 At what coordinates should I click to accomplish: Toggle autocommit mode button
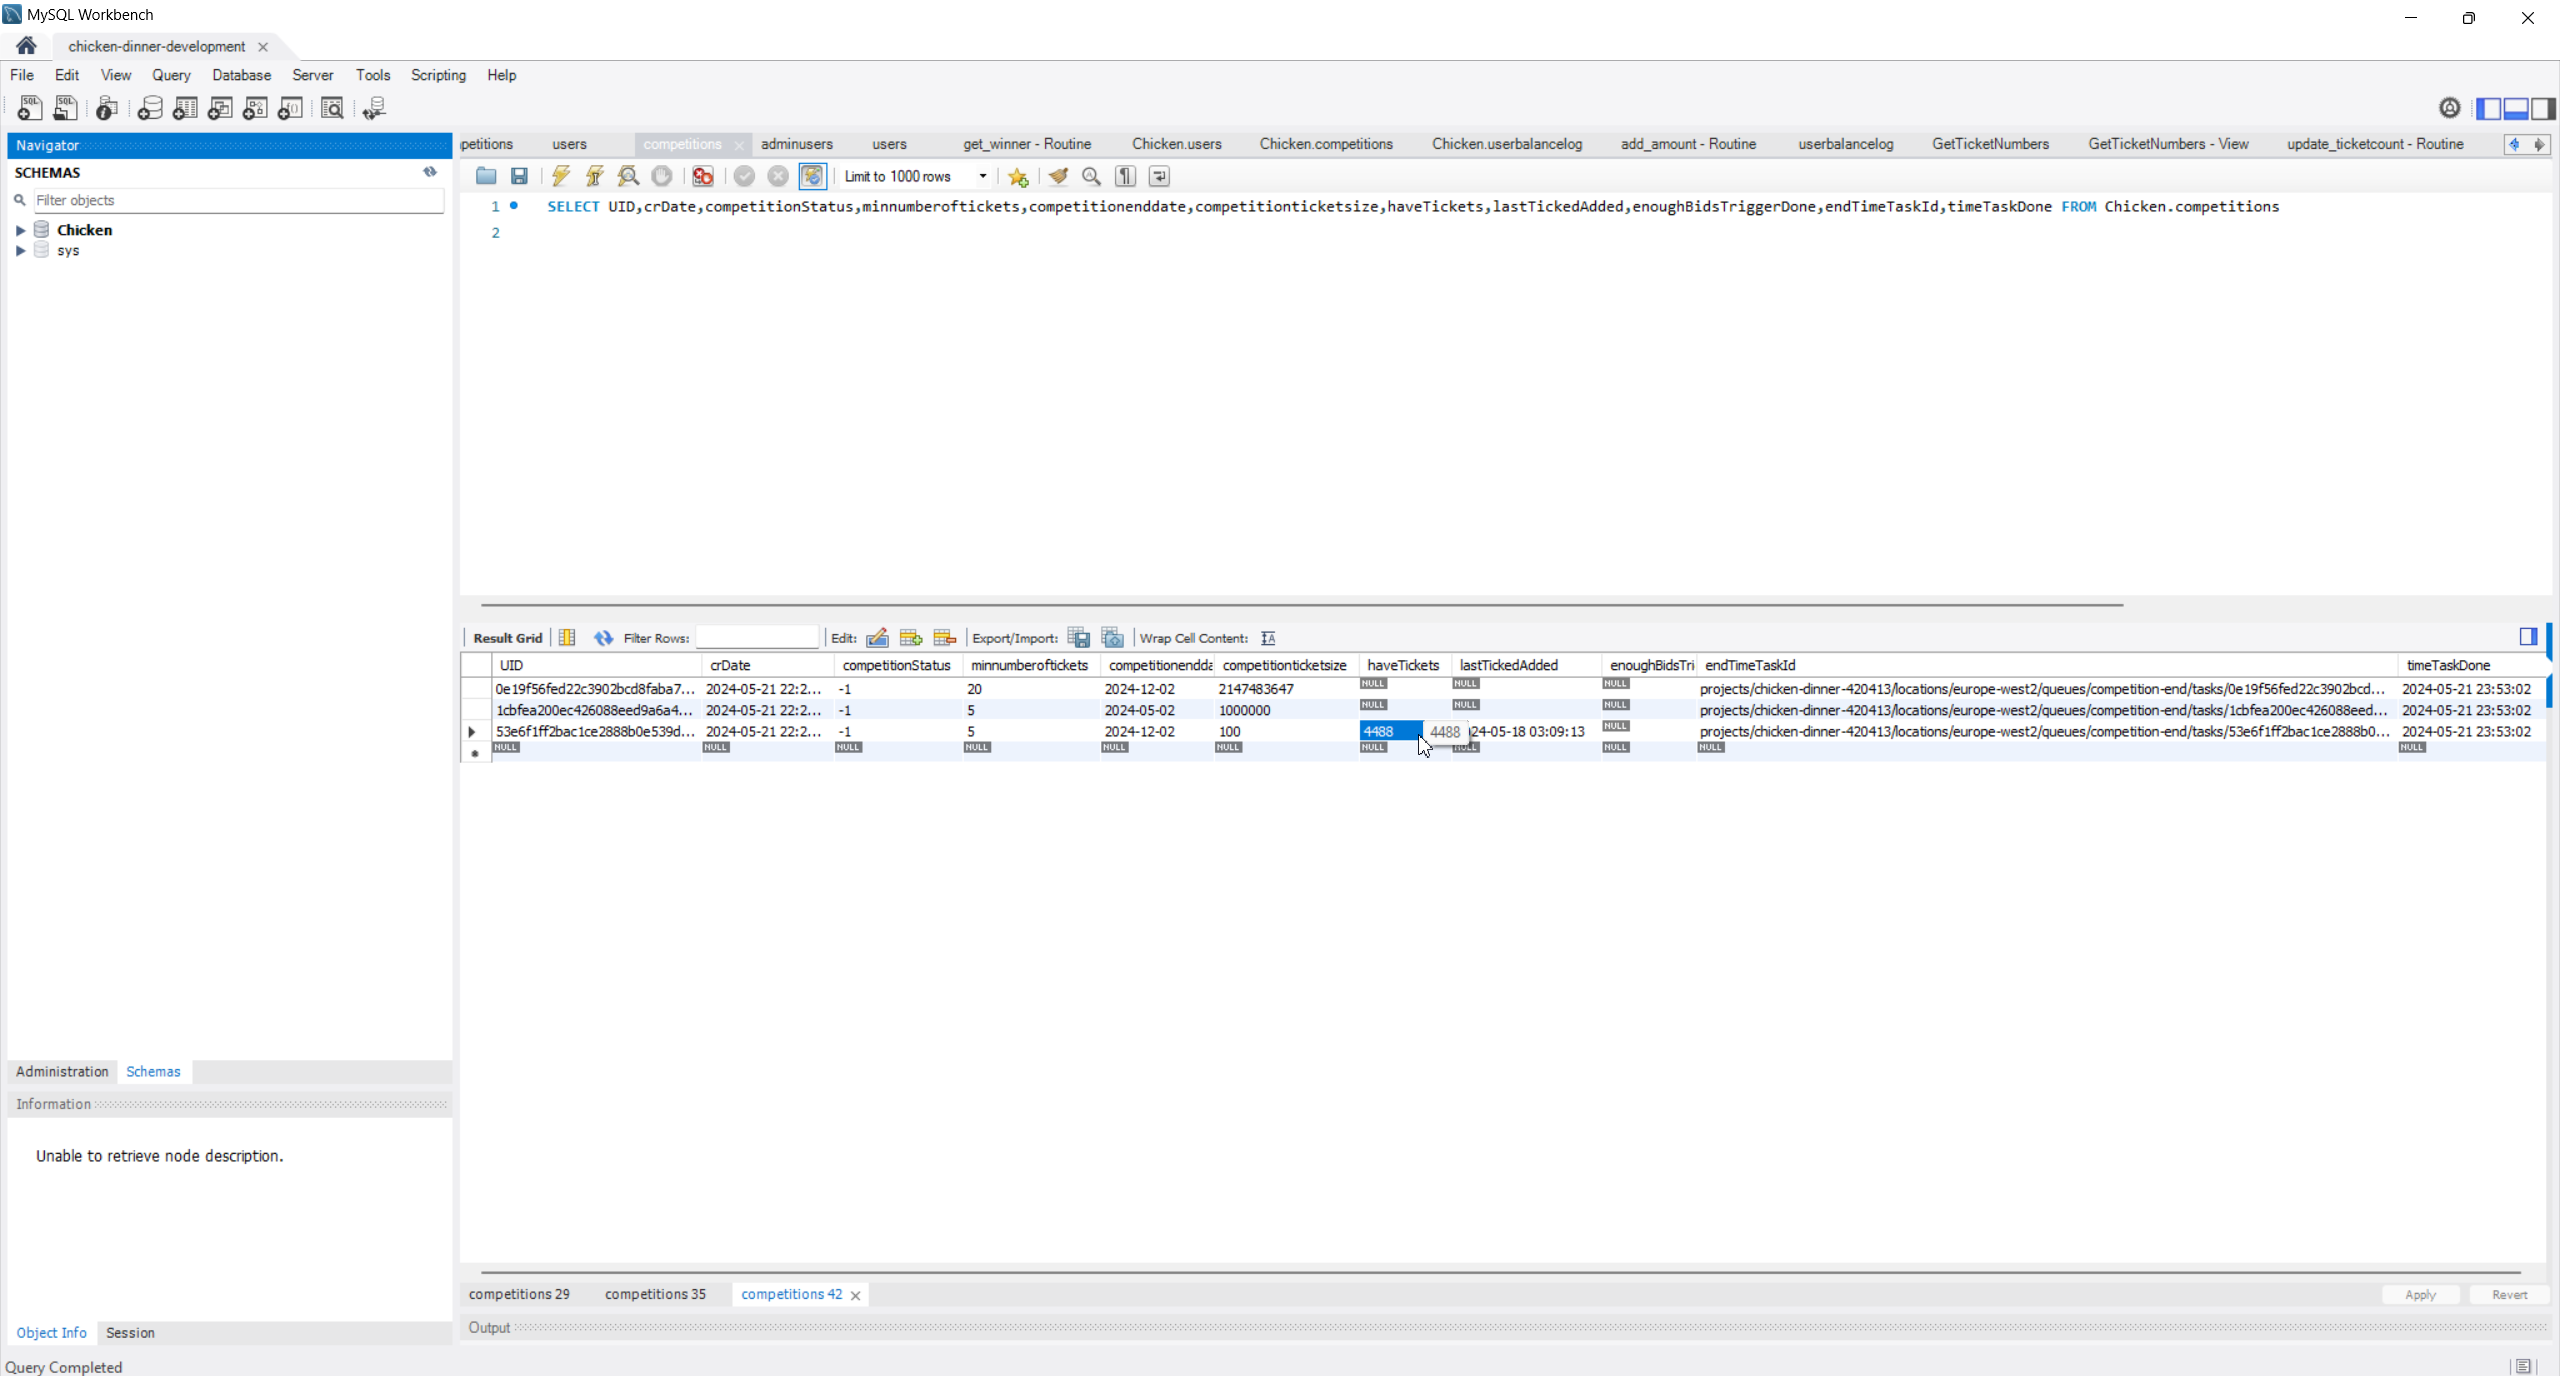(812, 176)
